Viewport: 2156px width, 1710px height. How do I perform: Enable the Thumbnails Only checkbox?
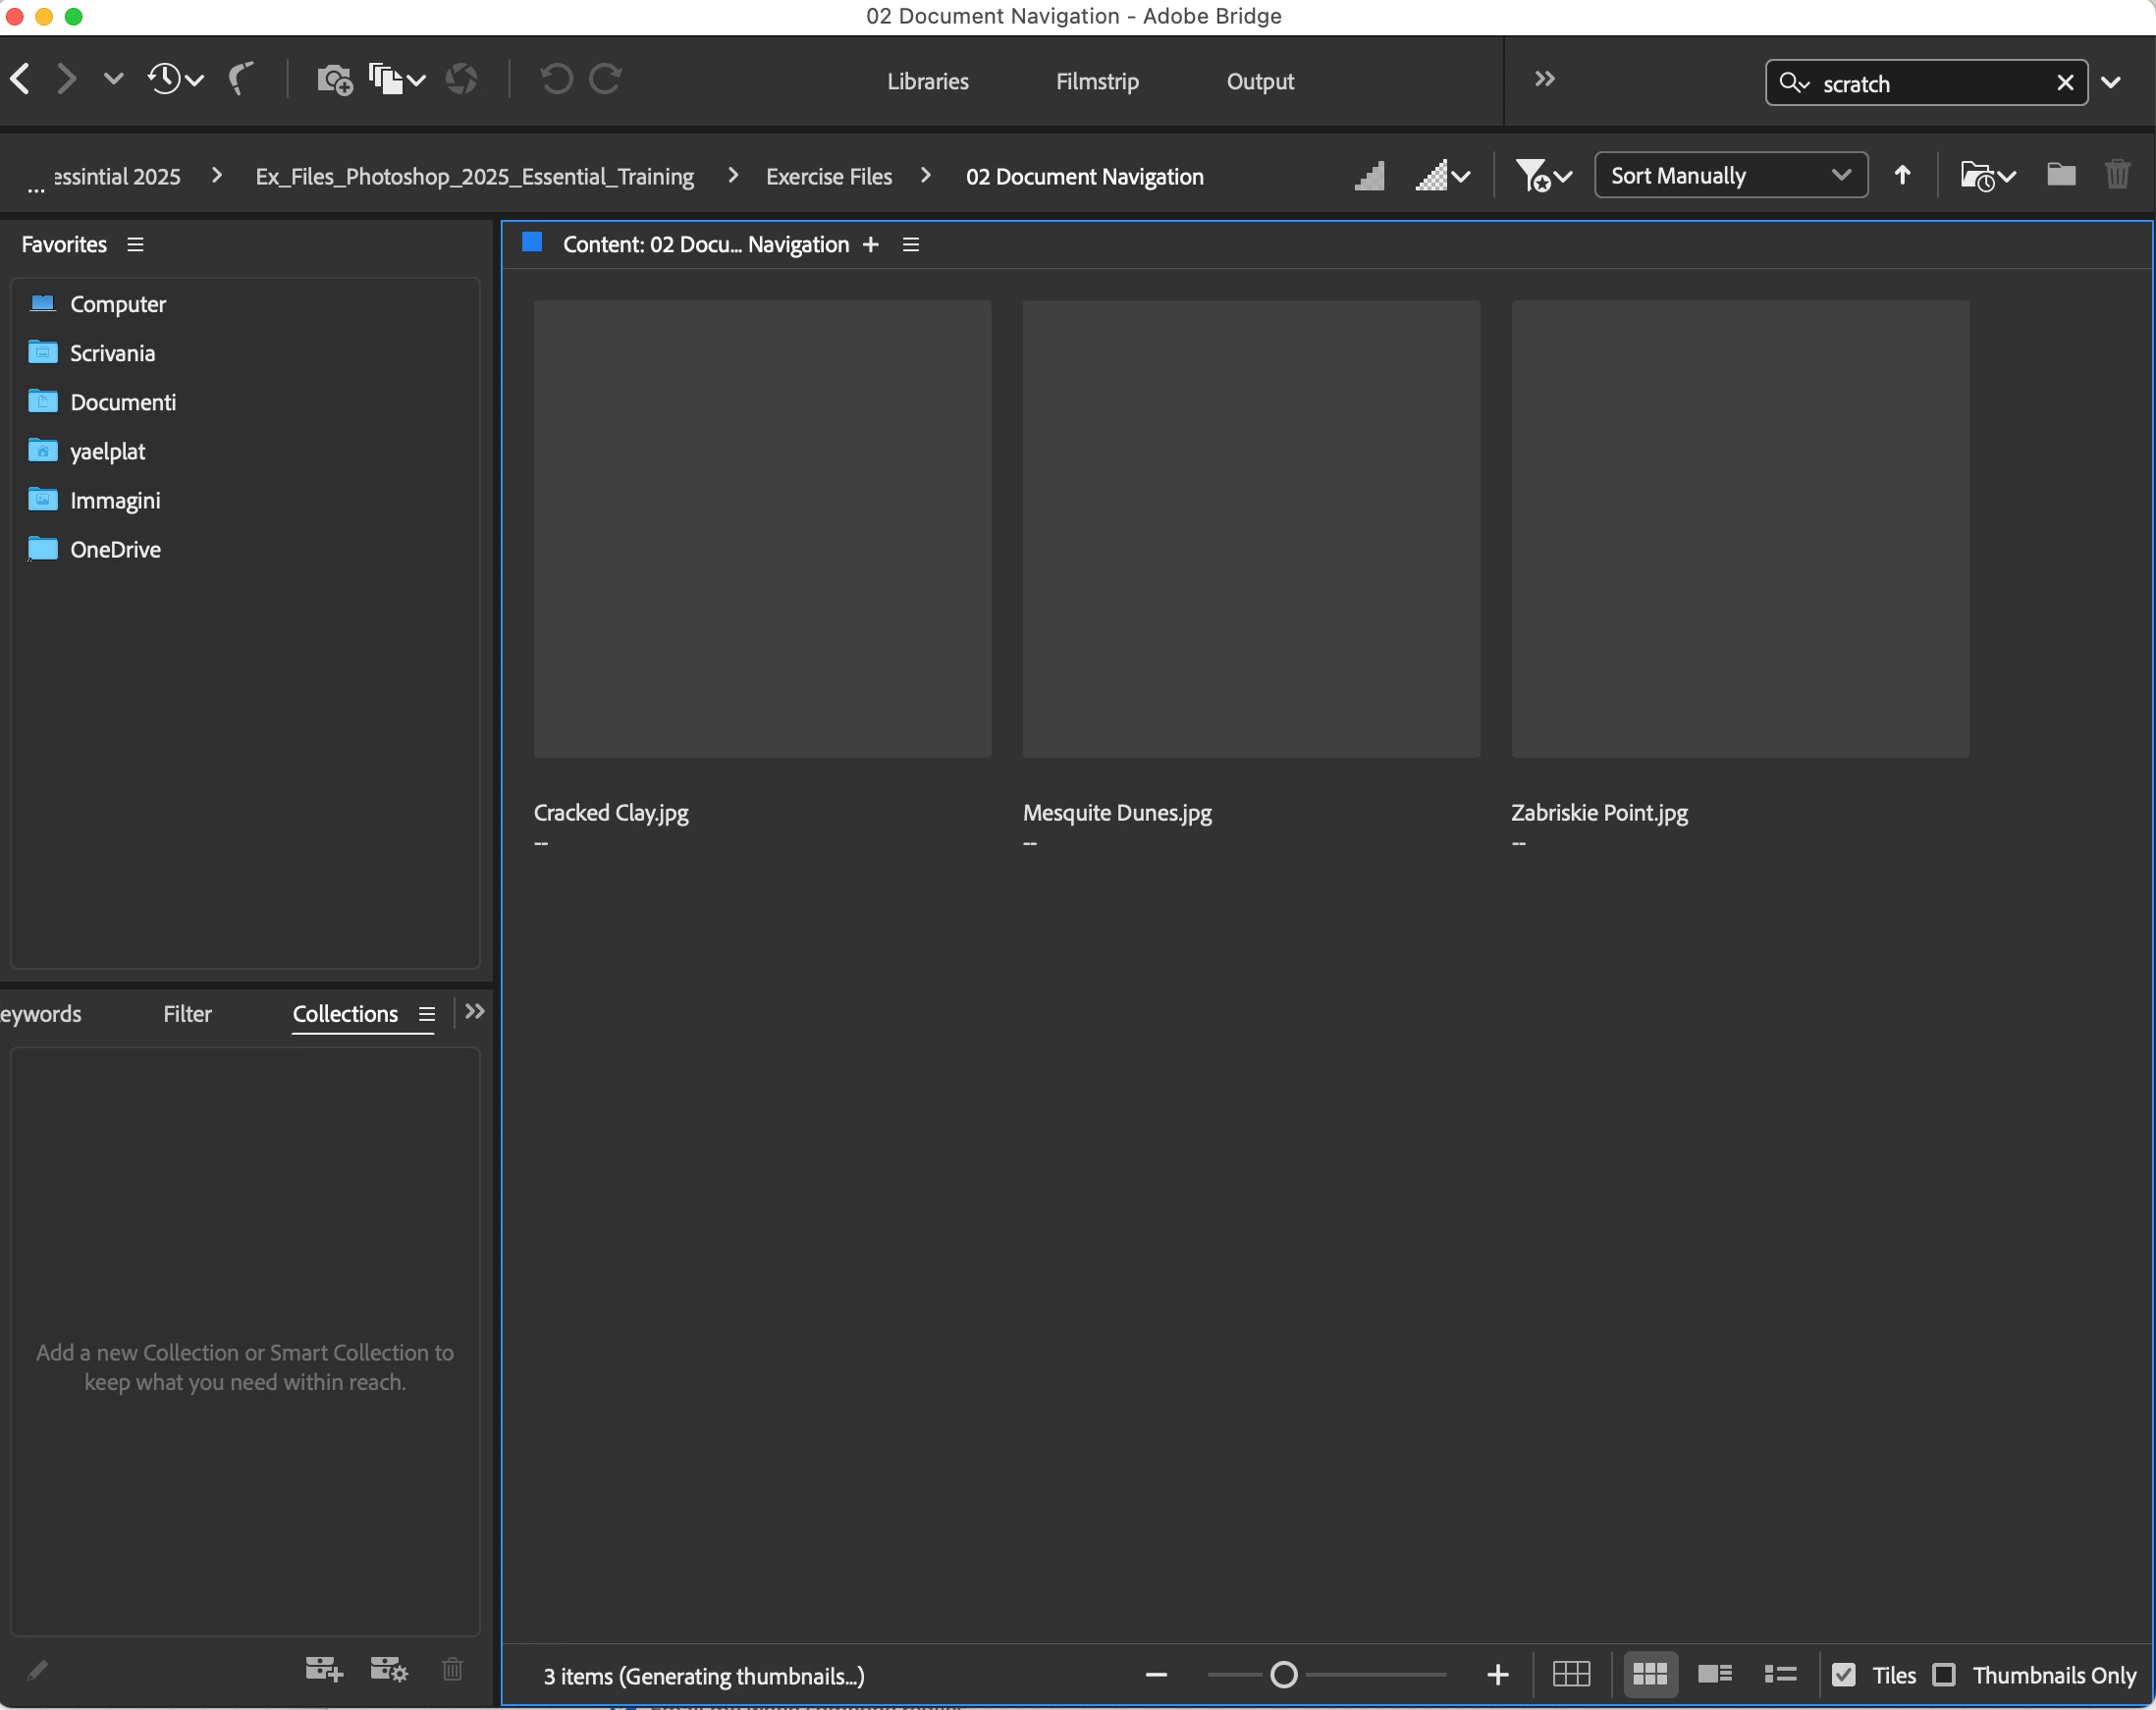[x=1944, y=1675]
